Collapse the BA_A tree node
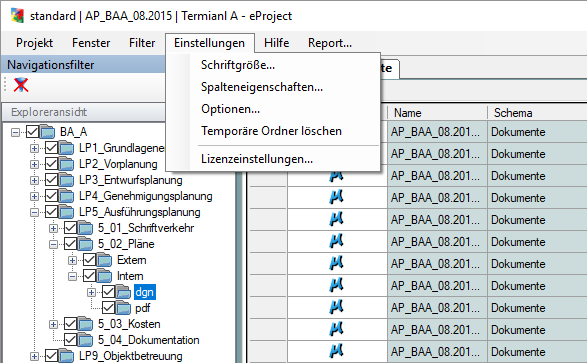The width and height of the screenshot is (587, 363). point(15,132)
